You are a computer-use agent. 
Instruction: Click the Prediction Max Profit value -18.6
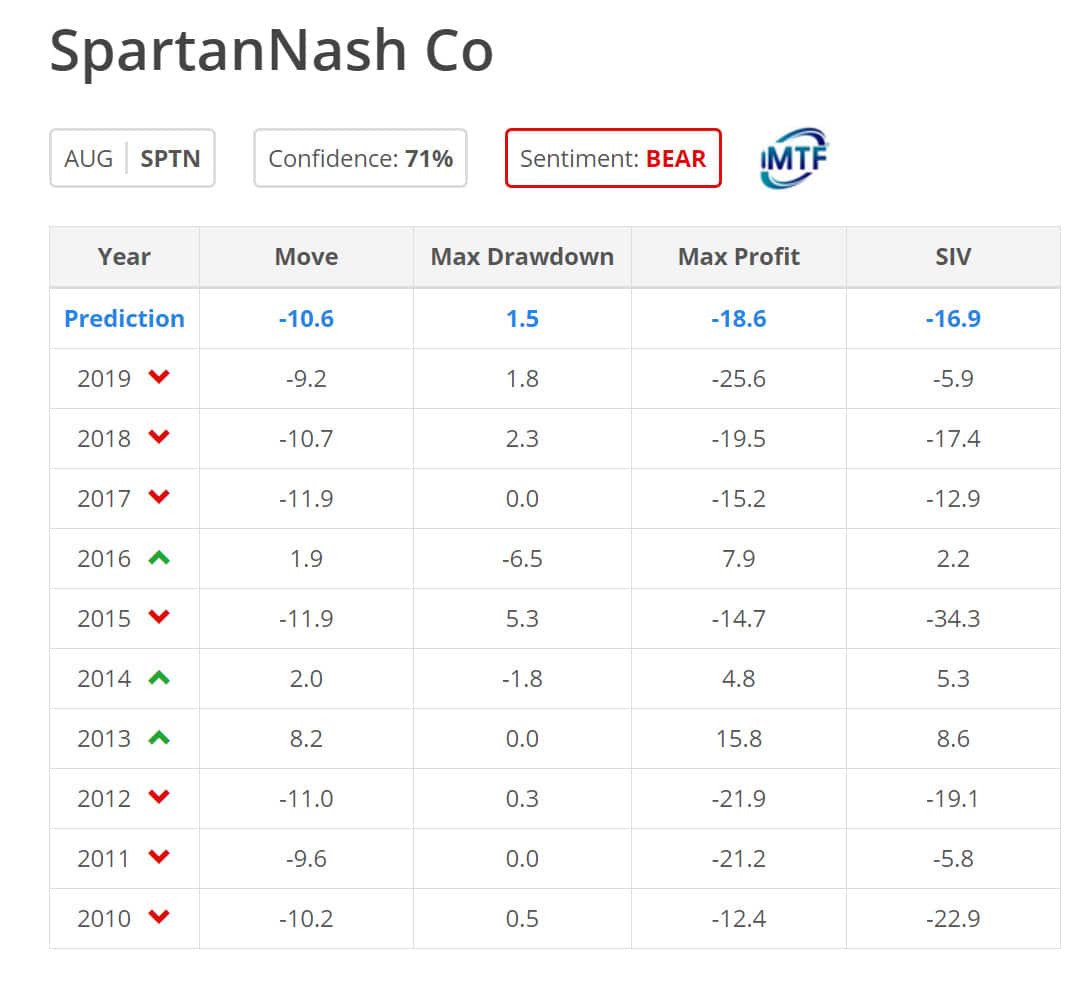coord(739,319)
